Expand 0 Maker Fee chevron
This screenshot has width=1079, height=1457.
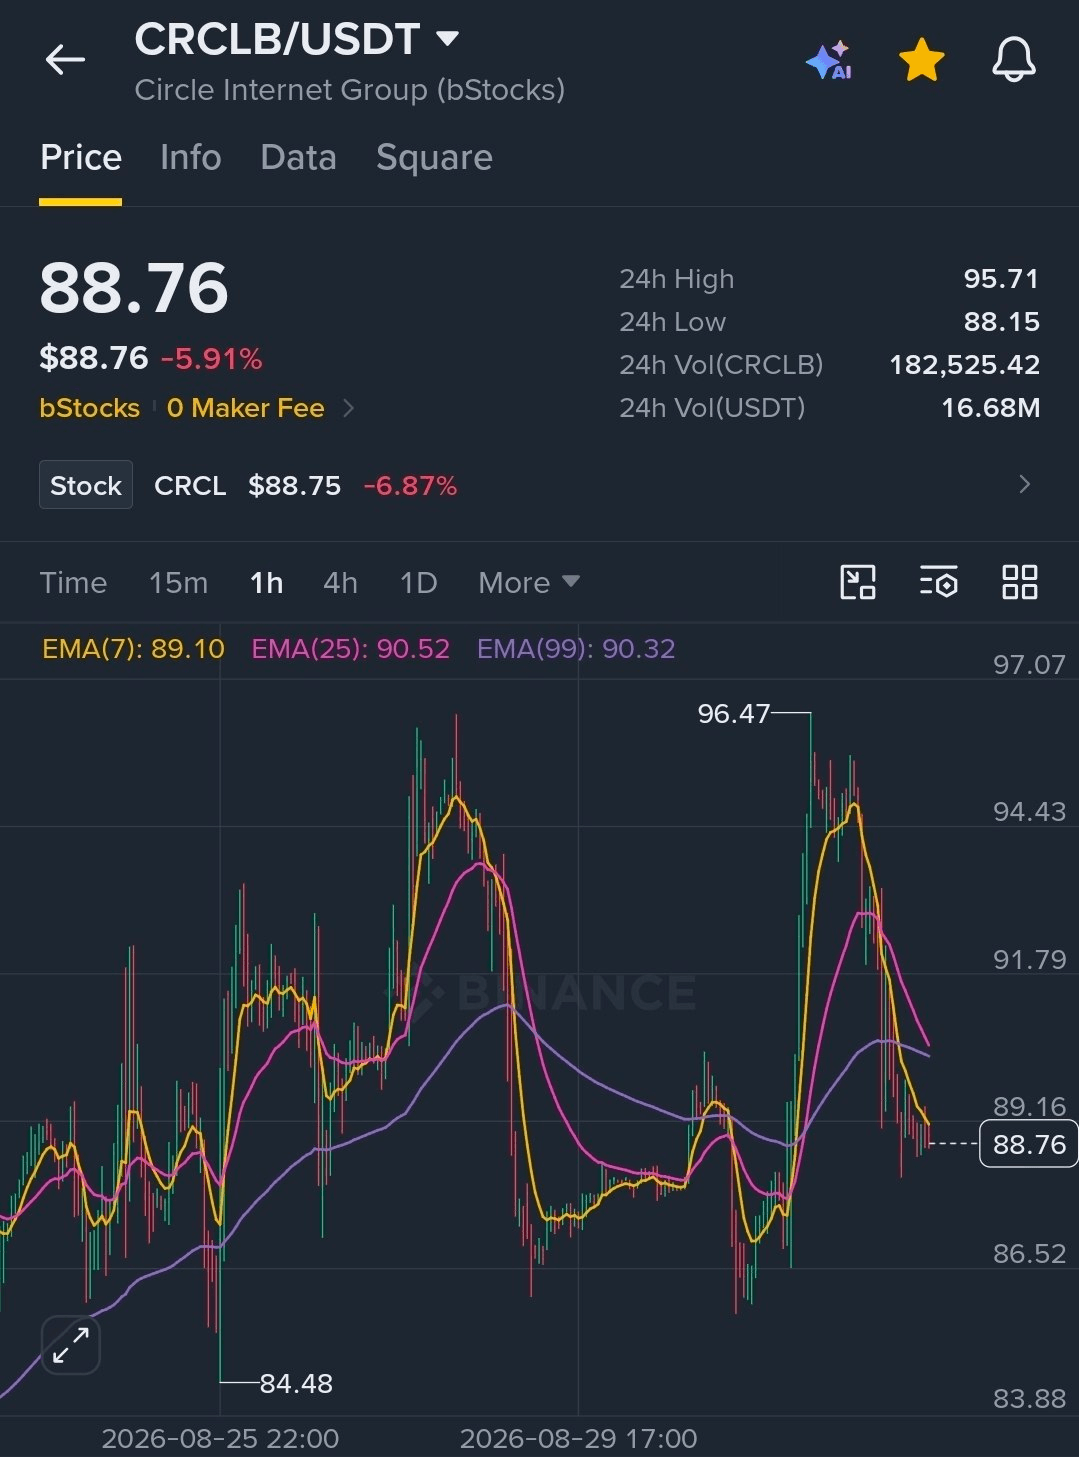click(348, 408)
